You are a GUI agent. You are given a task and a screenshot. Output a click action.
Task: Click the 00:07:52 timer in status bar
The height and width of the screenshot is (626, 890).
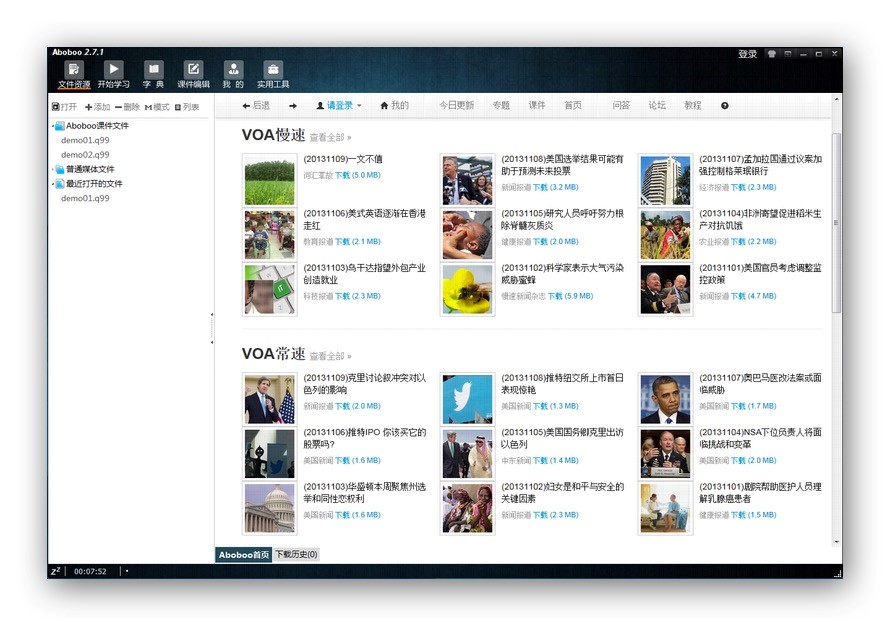90,572
